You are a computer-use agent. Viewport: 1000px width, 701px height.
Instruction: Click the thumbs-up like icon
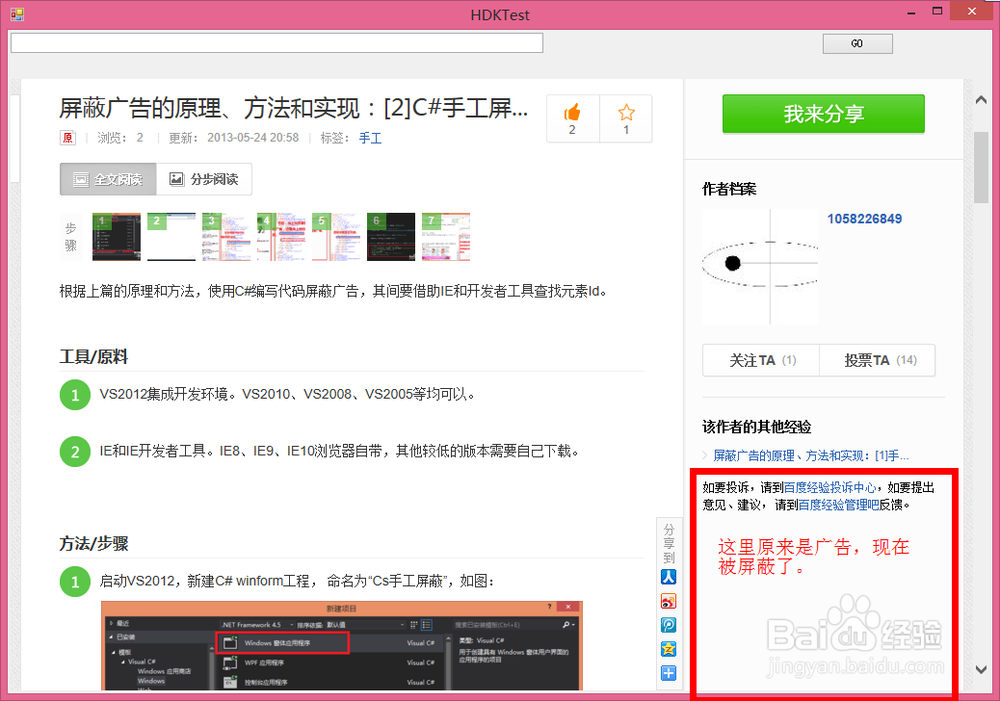click(572, 112)
